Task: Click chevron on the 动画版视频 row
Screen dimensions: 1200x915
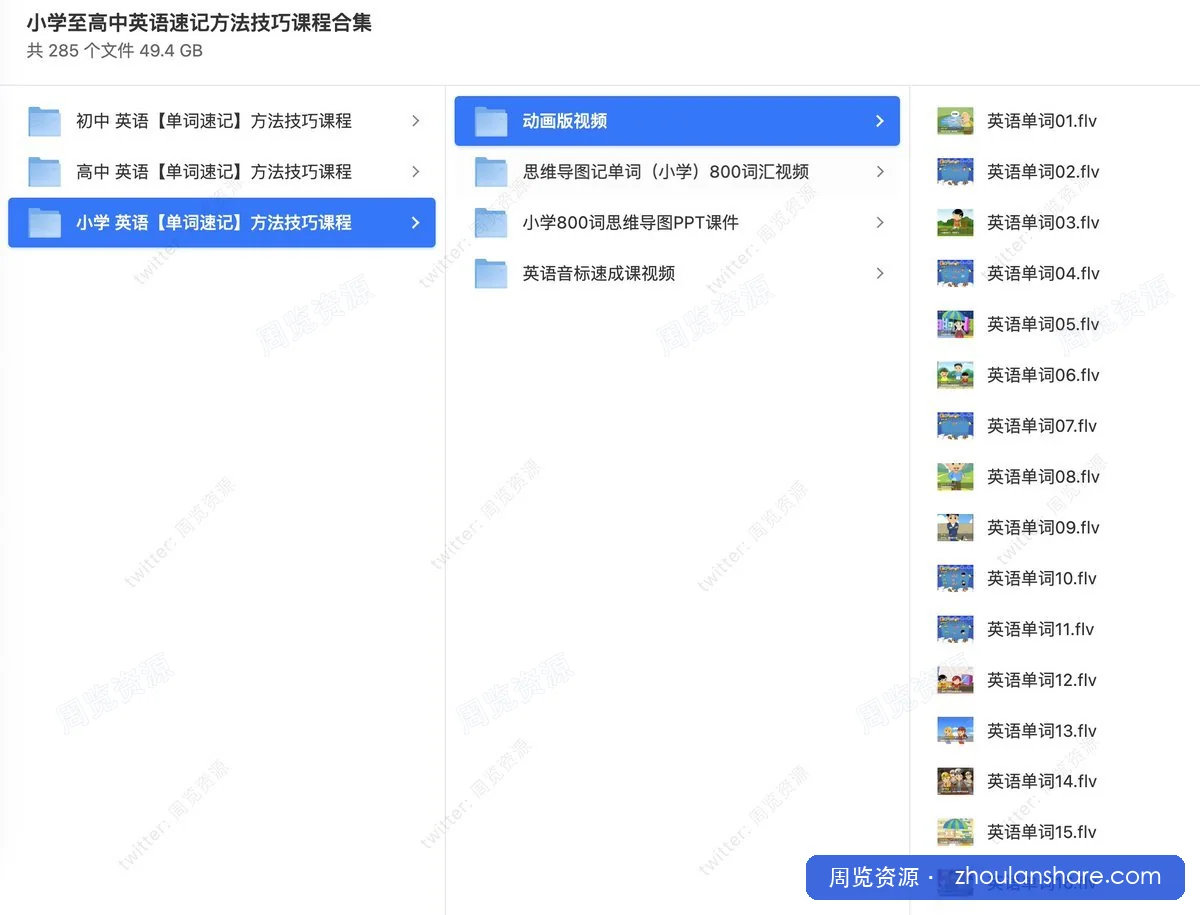Action: point(880,121)
